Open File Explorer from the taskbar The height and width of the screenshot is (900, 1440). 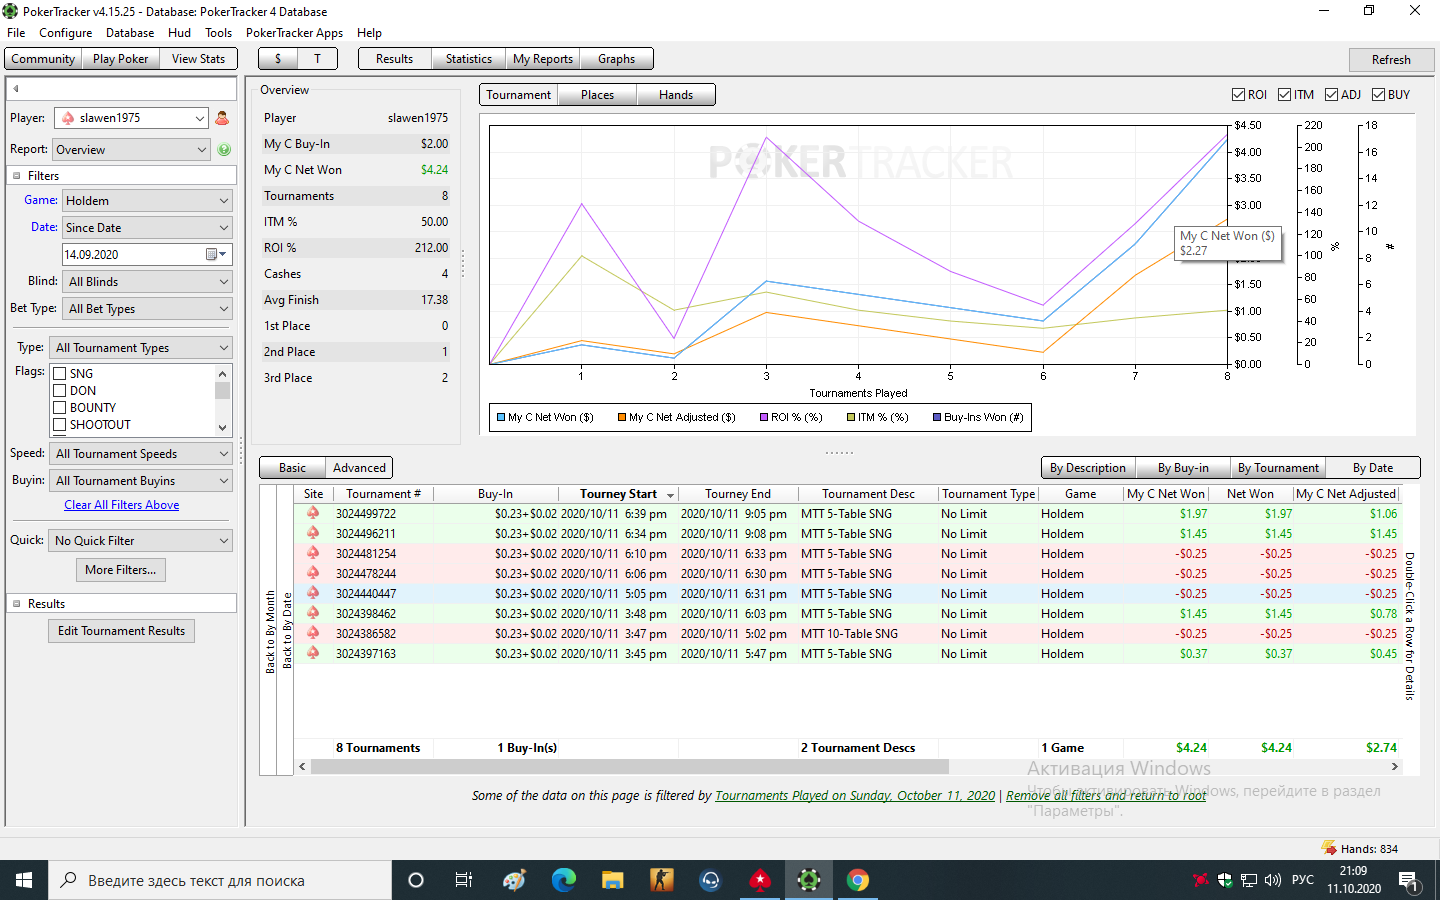pos(613,880)
